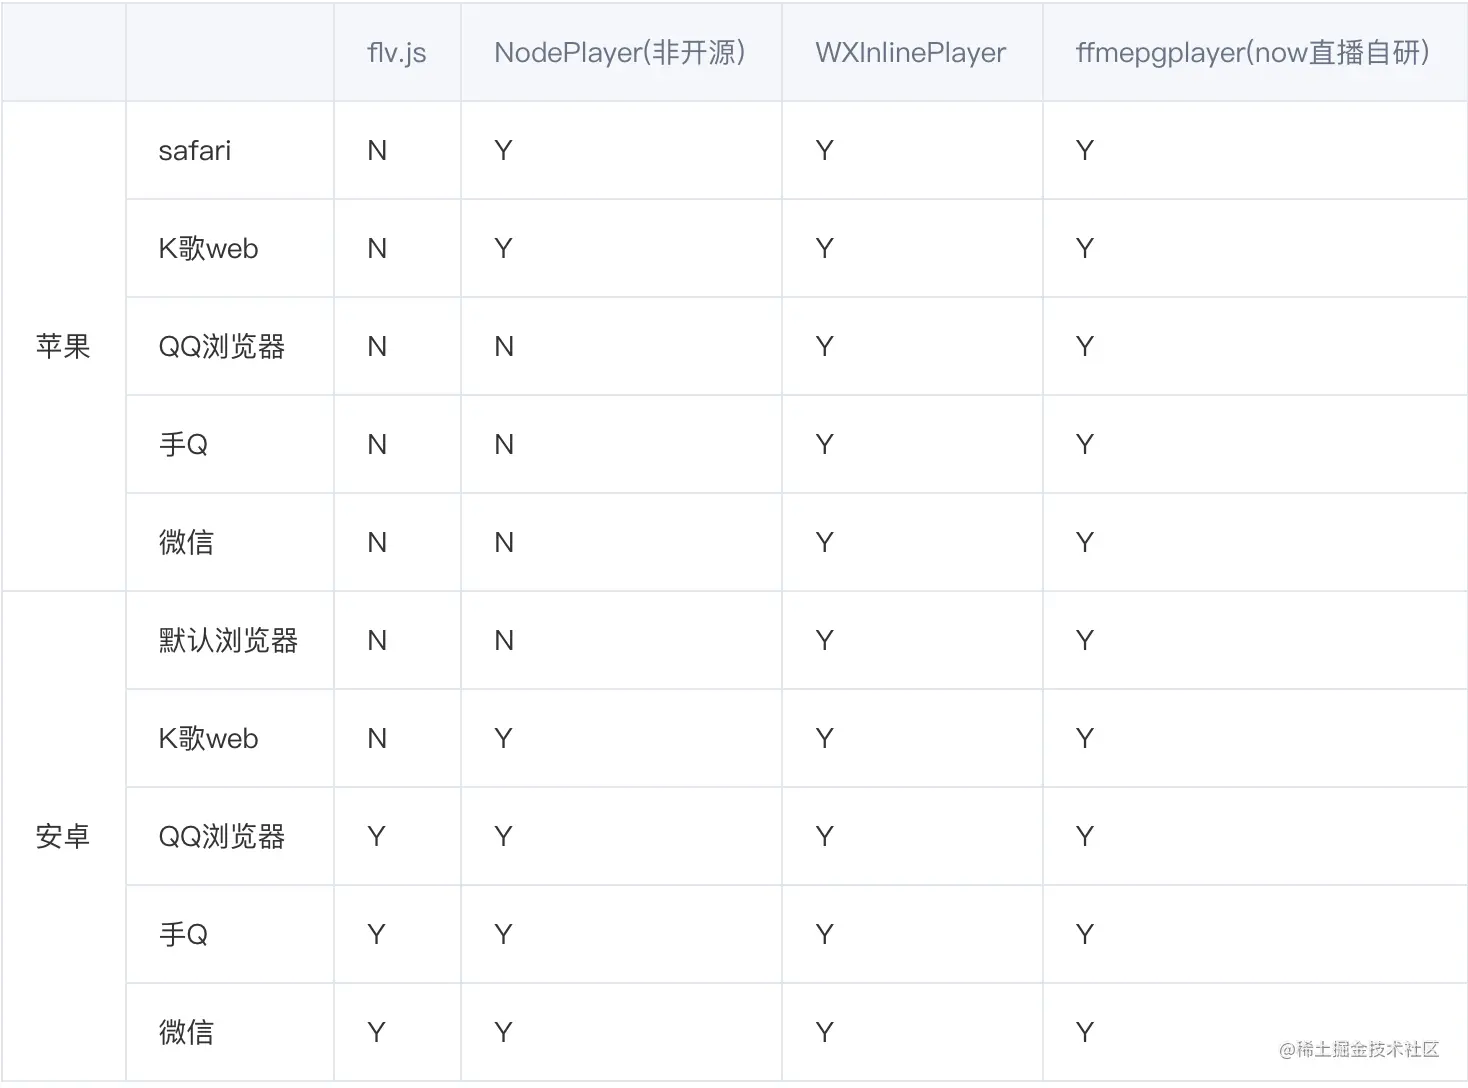Image resolution: width=1468 pixels, height=1088 pixels.
Task: Click NodePlayer value in the 默认浏览器 row
Action: click(504, 641)
